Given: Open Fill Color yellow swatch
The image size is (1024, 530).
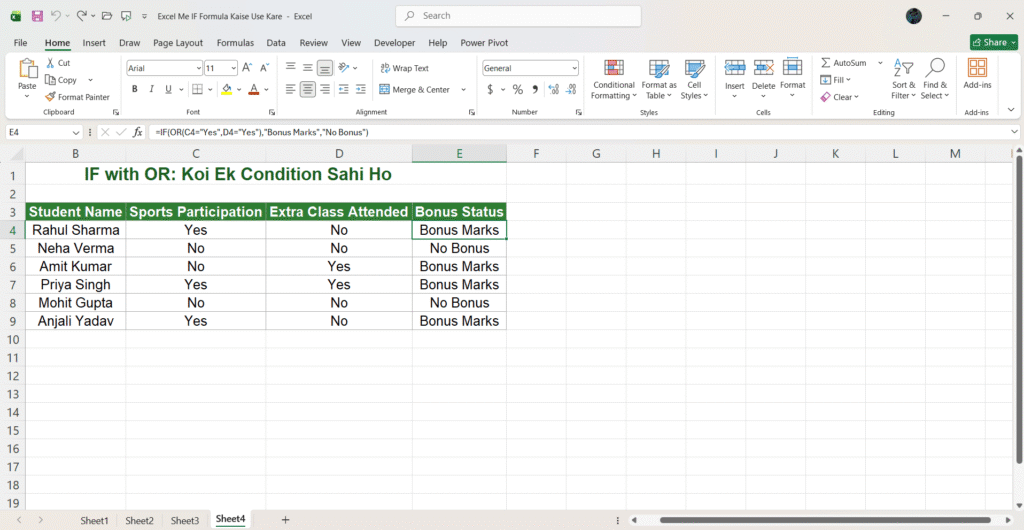Looking at the screenshot, I should (x=227, y=89).
